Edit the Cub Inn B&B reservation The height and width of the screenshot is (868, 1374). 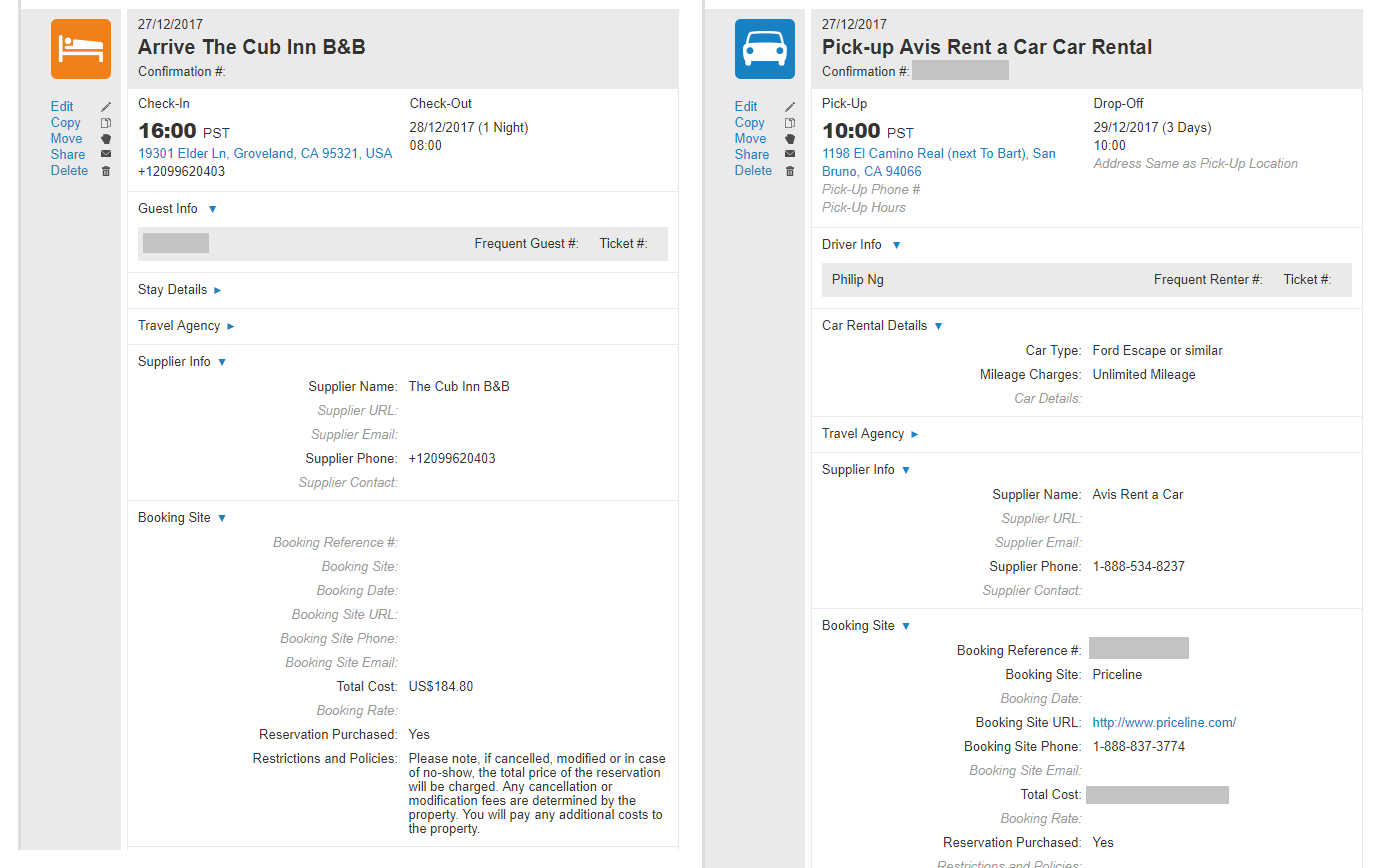click(62, 106)
